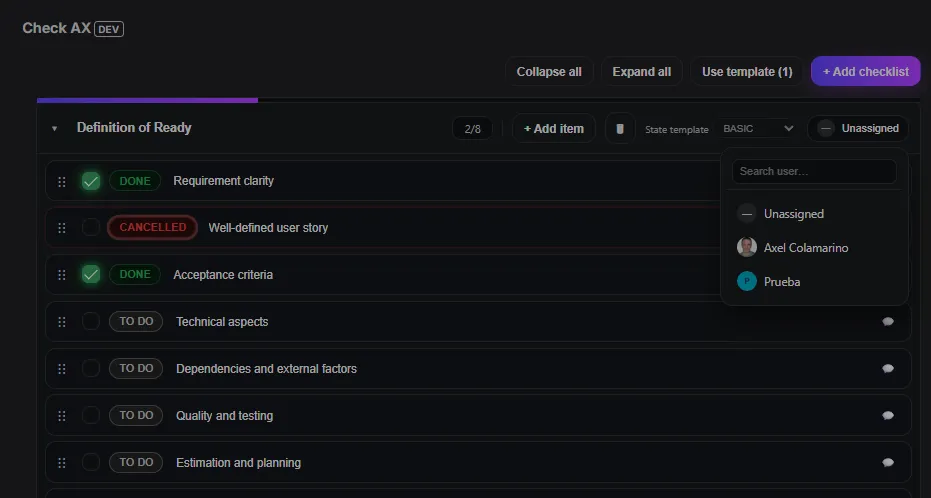Change the TO DO status of Quality and testing
Viewport: 931px width, 498px height.
136,415
